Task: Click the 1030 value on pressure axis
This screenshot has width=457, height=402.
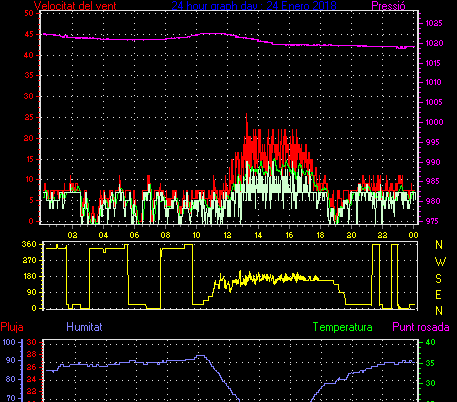Action: 435,43
